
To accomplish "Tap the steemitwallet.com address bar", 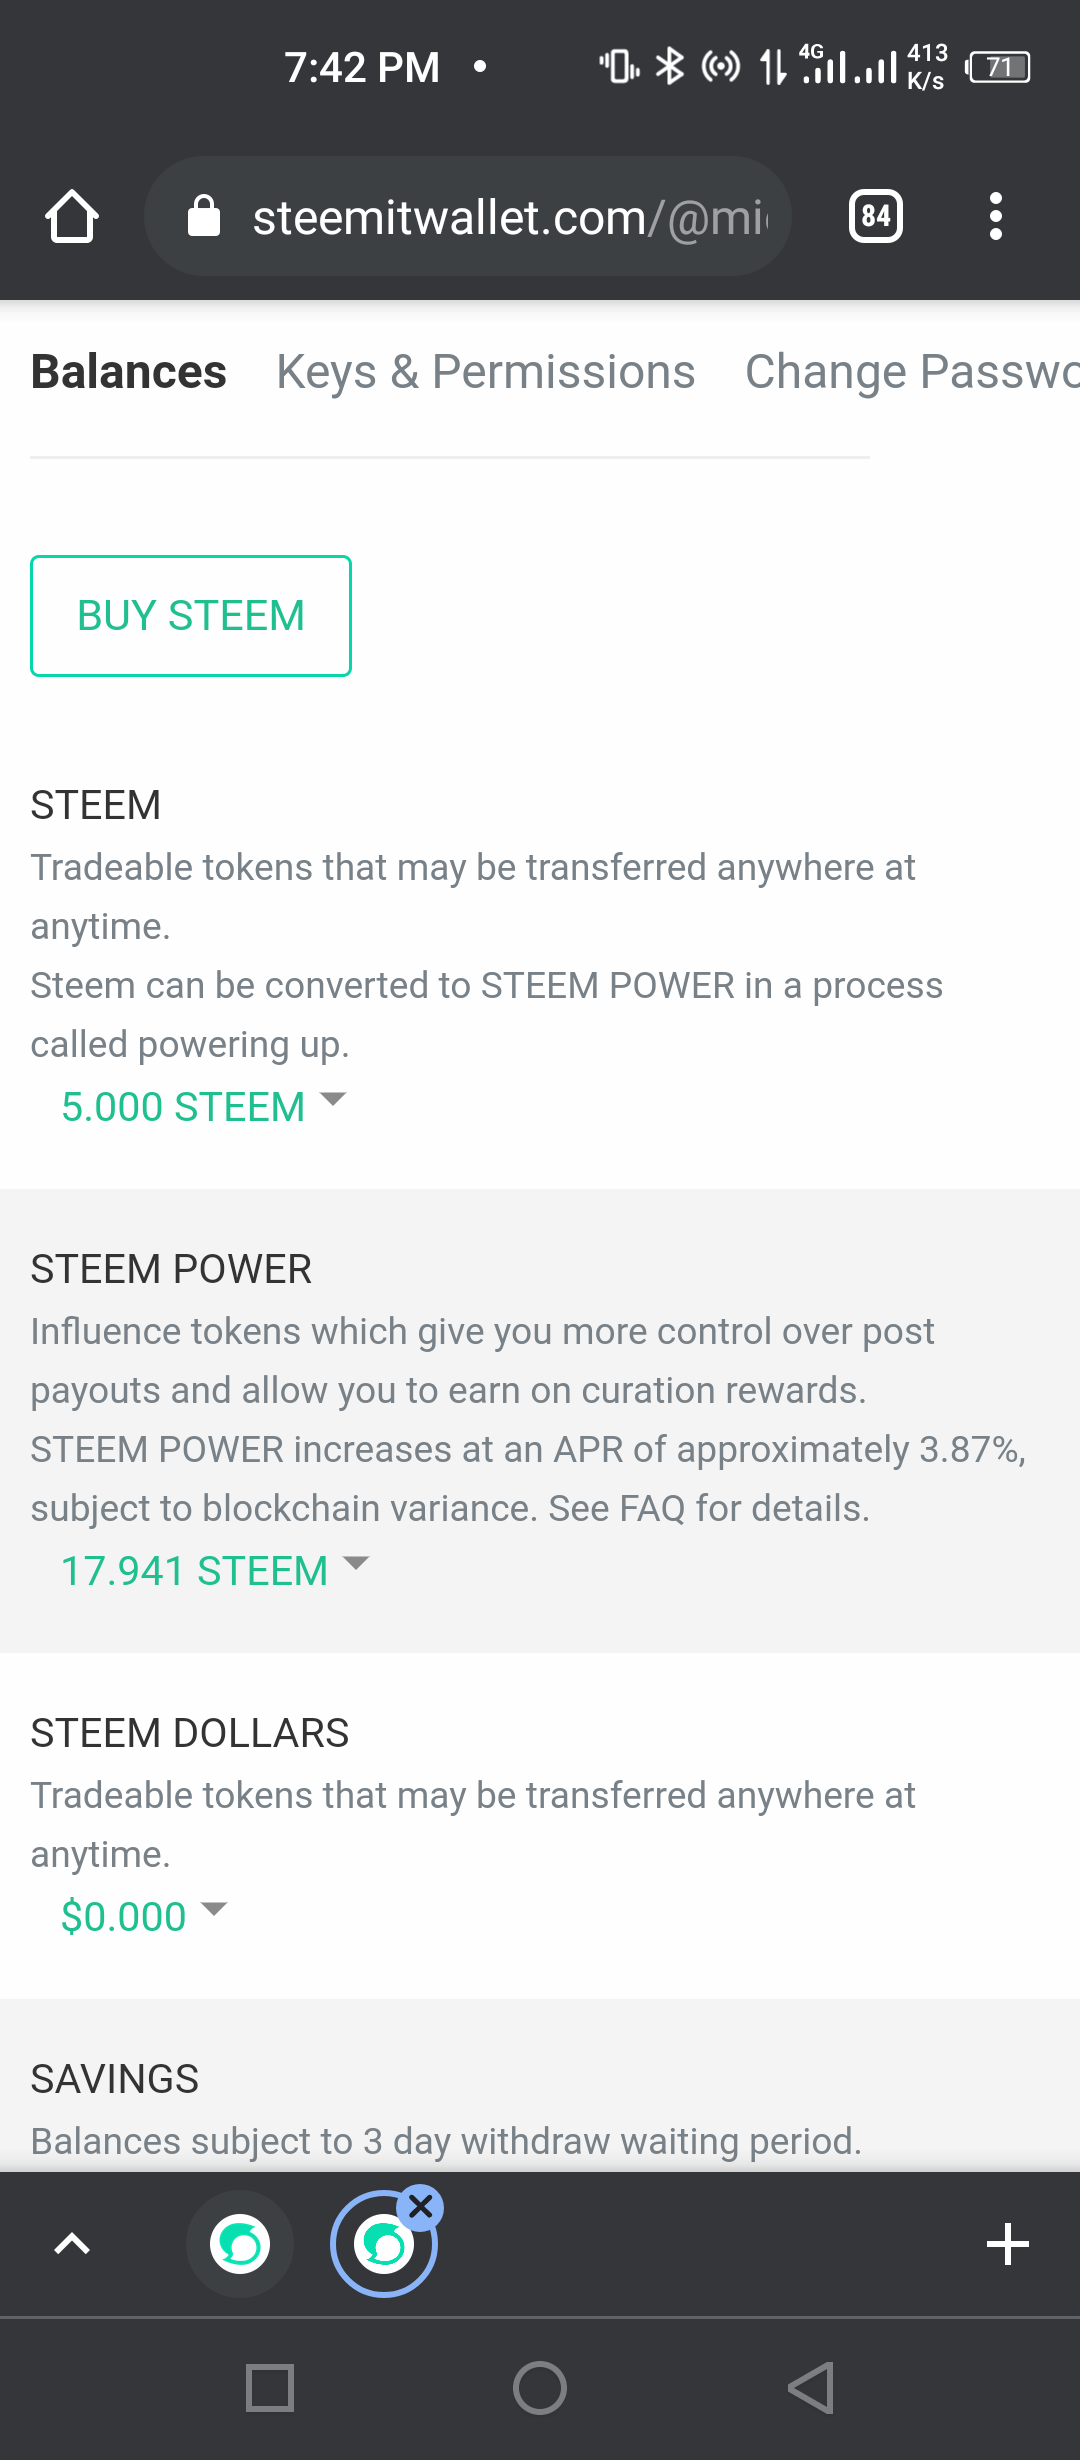I will (468, 216).
